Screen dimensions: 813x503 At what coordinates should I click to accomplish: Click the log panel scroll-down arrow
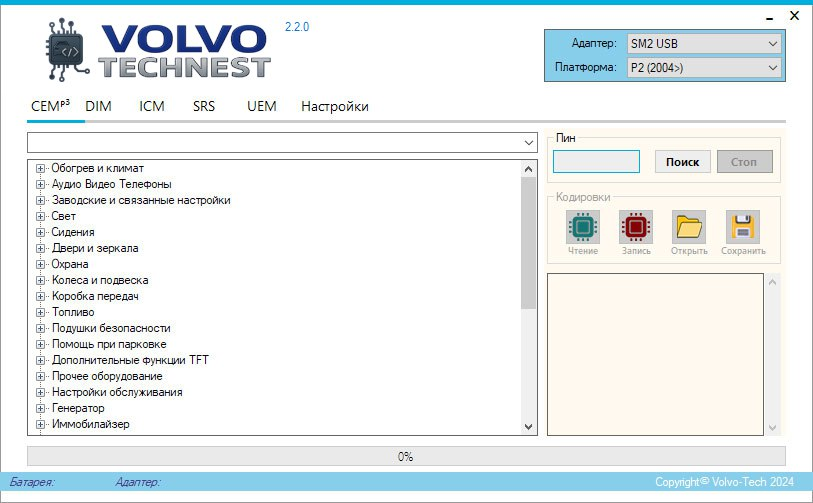(x=772, y=428)
